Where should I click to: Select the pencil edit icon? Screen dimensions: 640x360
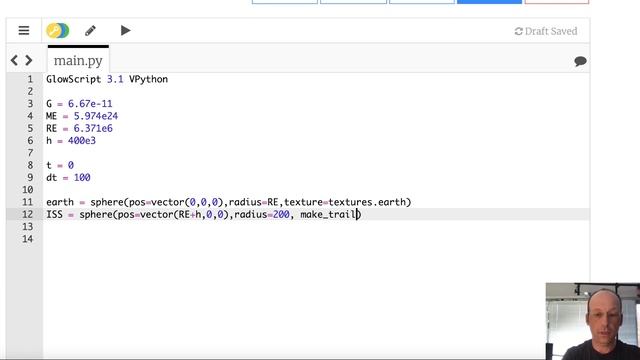click(90, 31)
